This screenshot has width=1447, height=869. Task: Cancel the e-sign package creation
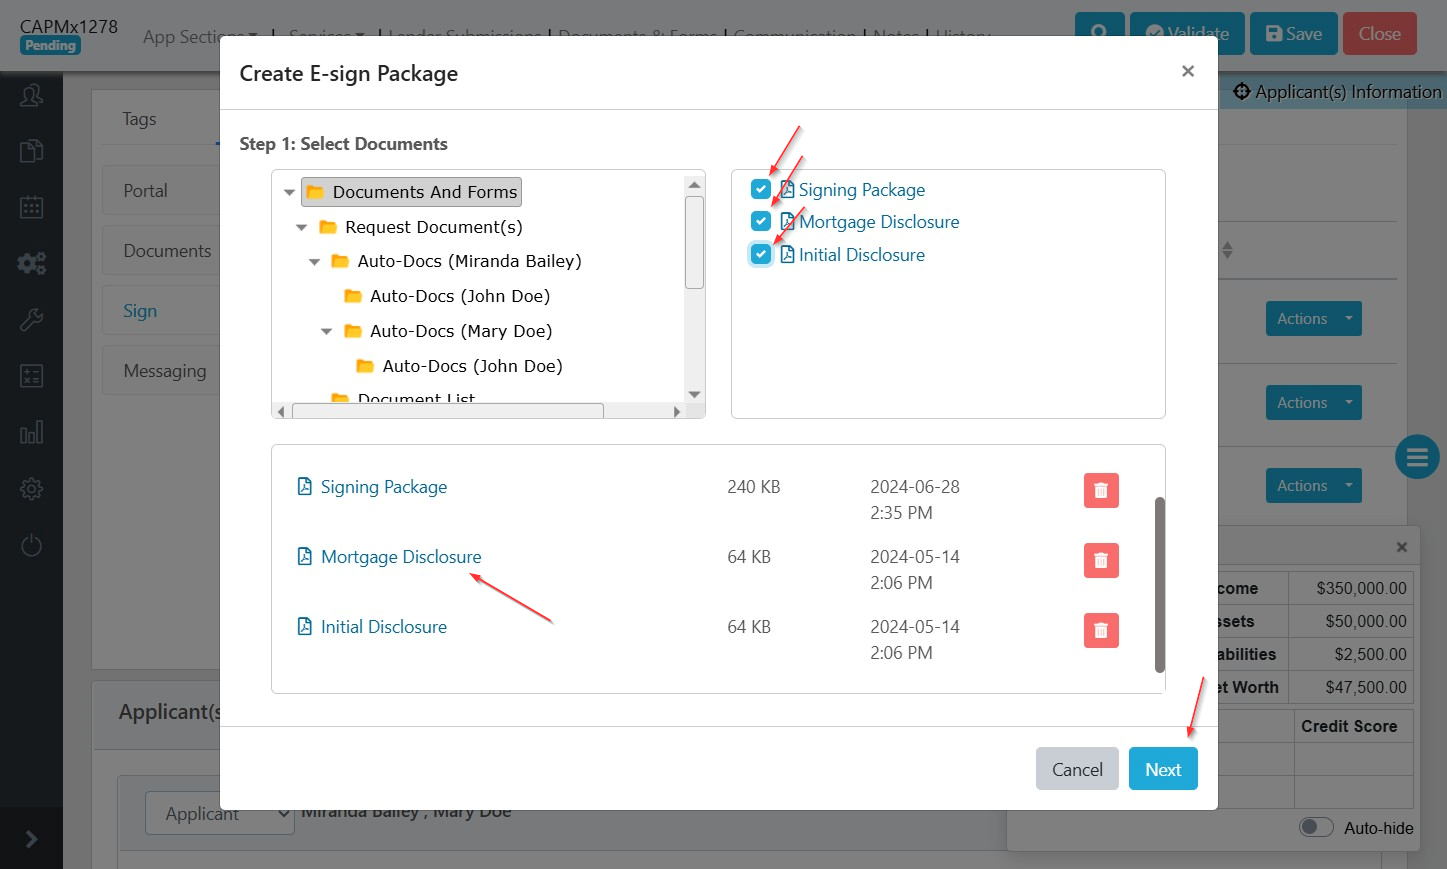click(1077, 769)
